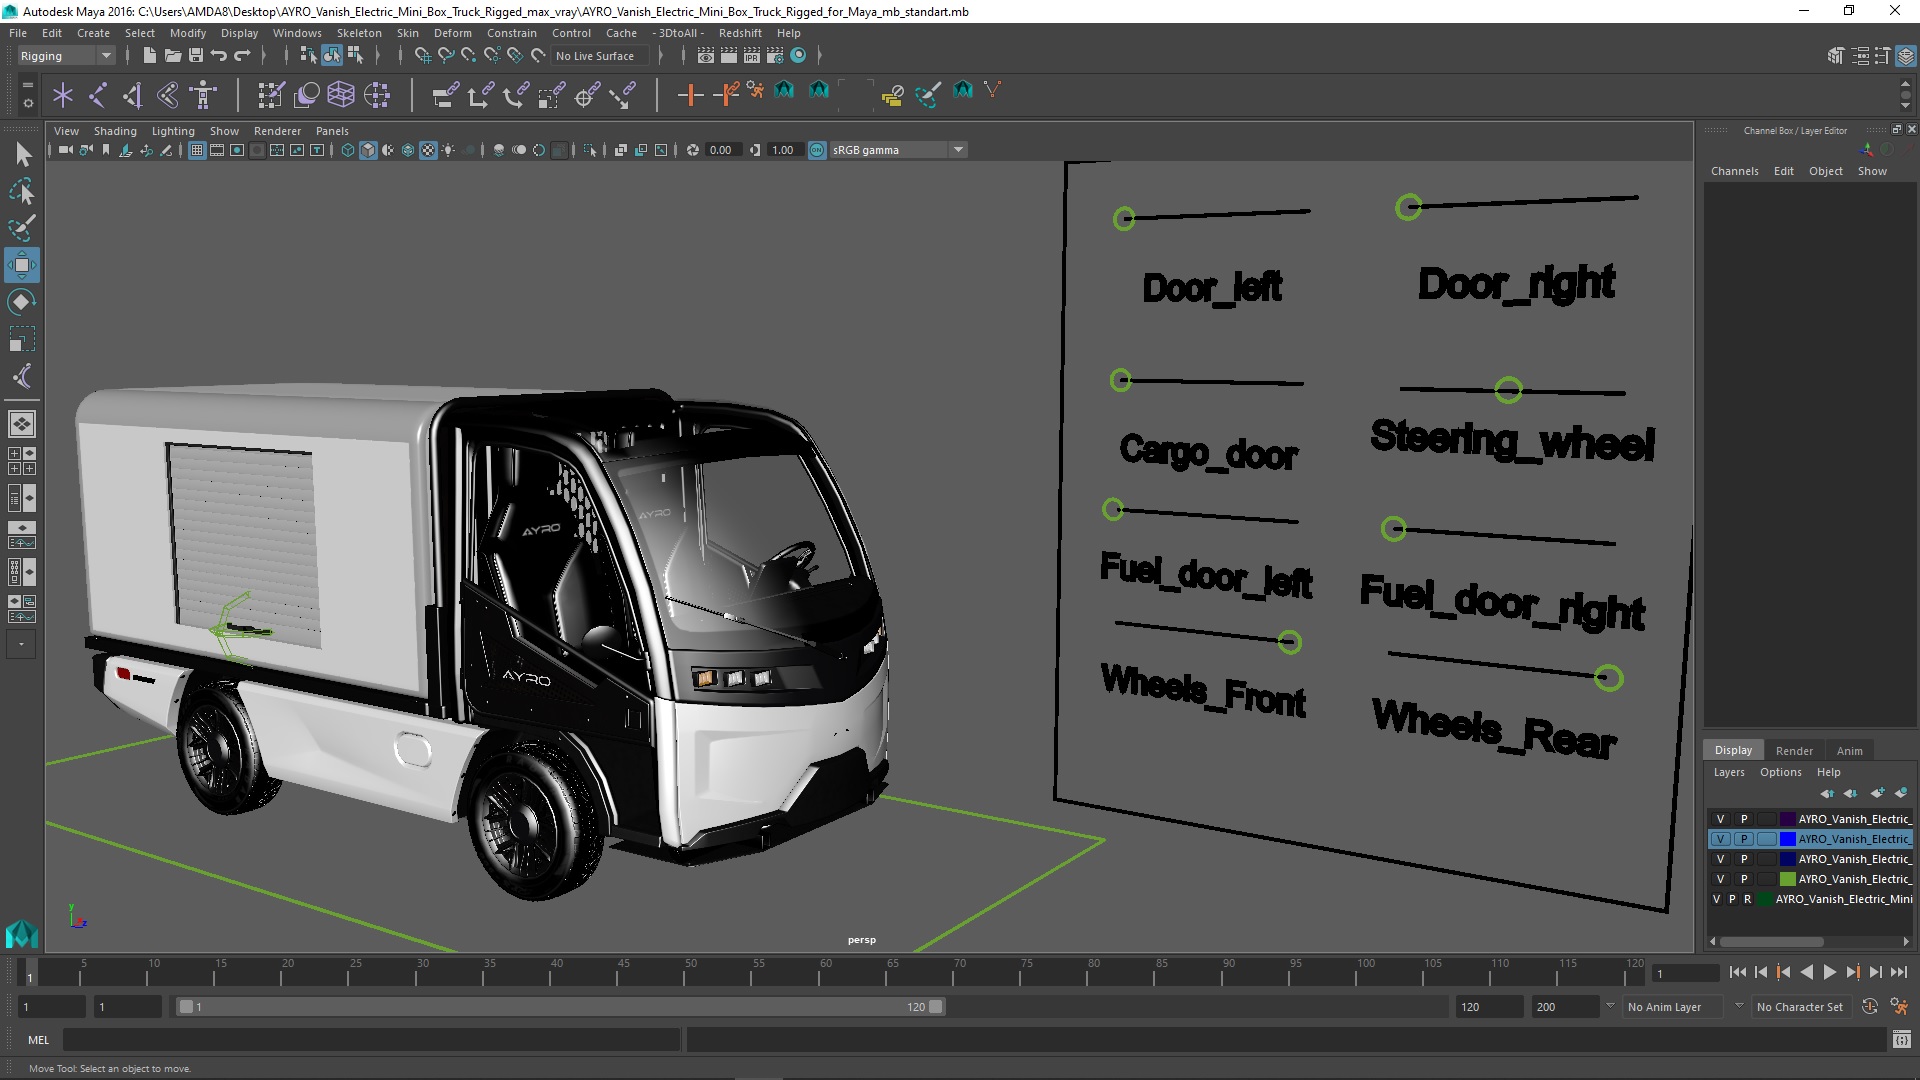Open the No Live Surface field
1920x1080 pixels.
click(x=600, y=56)
